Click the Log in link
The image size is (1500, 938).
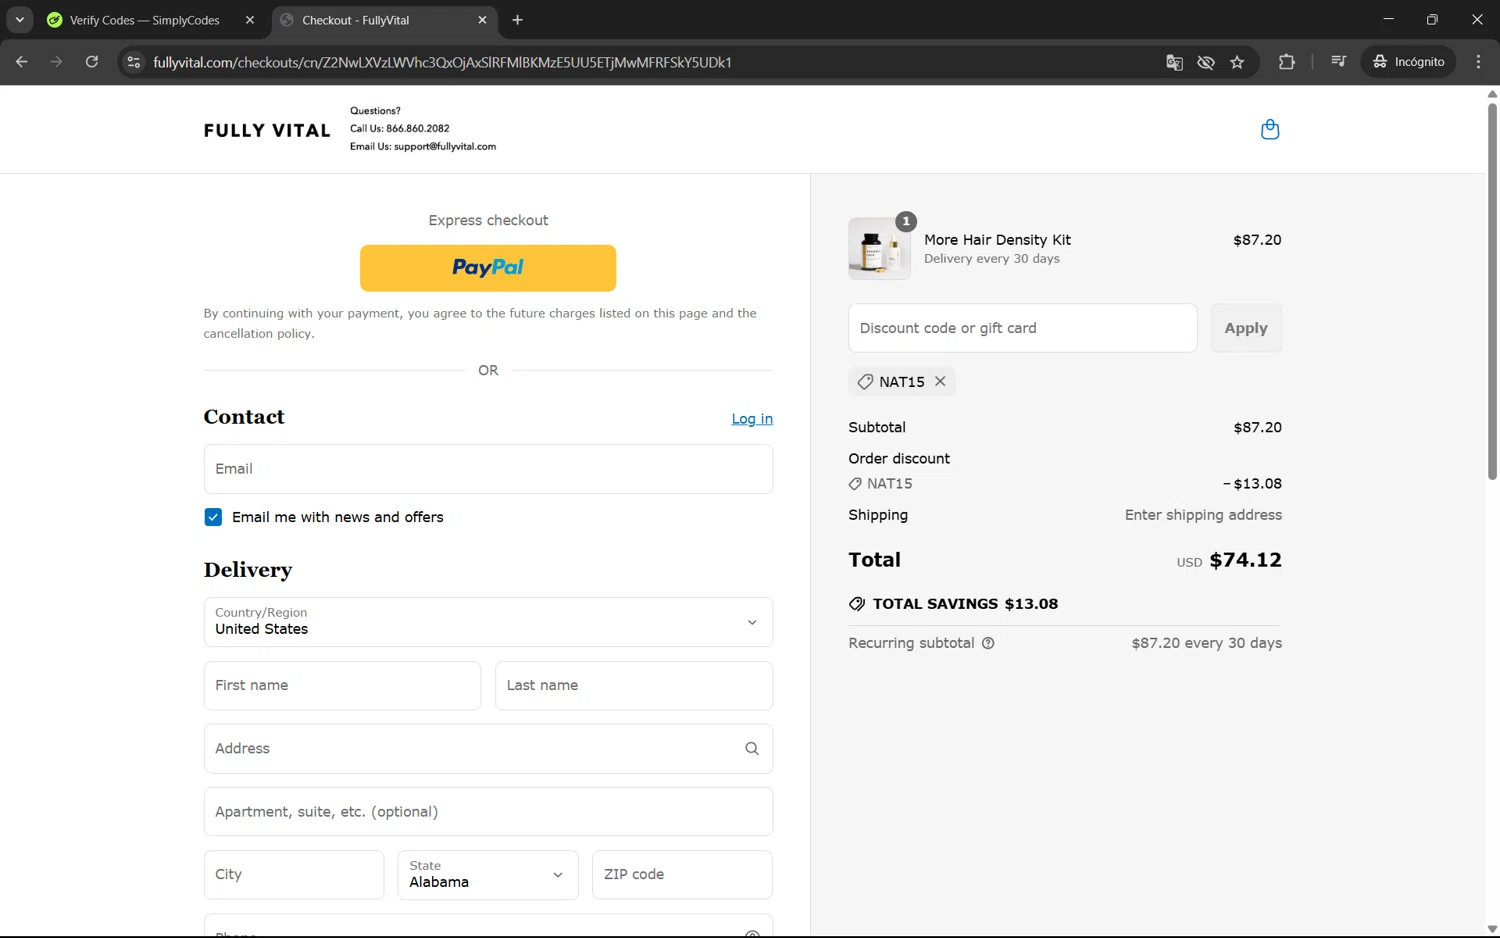pos(752,419)
